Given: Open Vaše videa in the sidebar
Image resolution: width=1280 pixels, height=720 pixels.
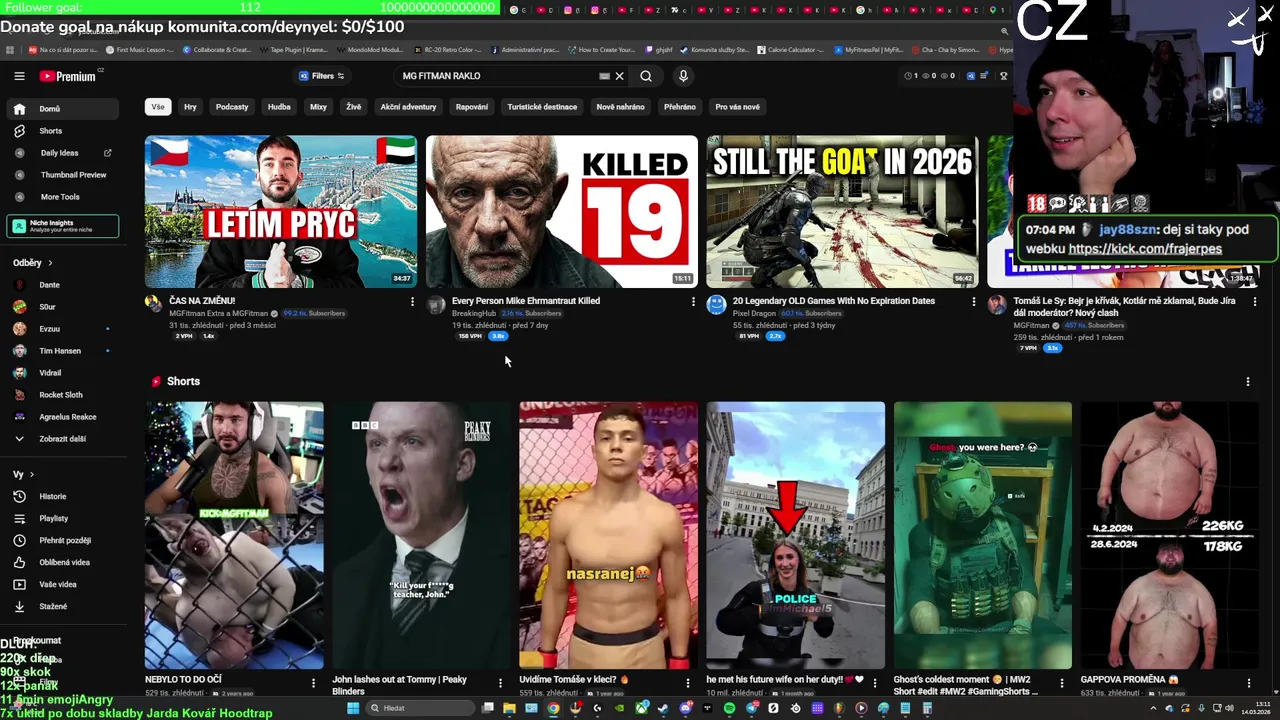Looking at the screenshot, I should 62,585.
